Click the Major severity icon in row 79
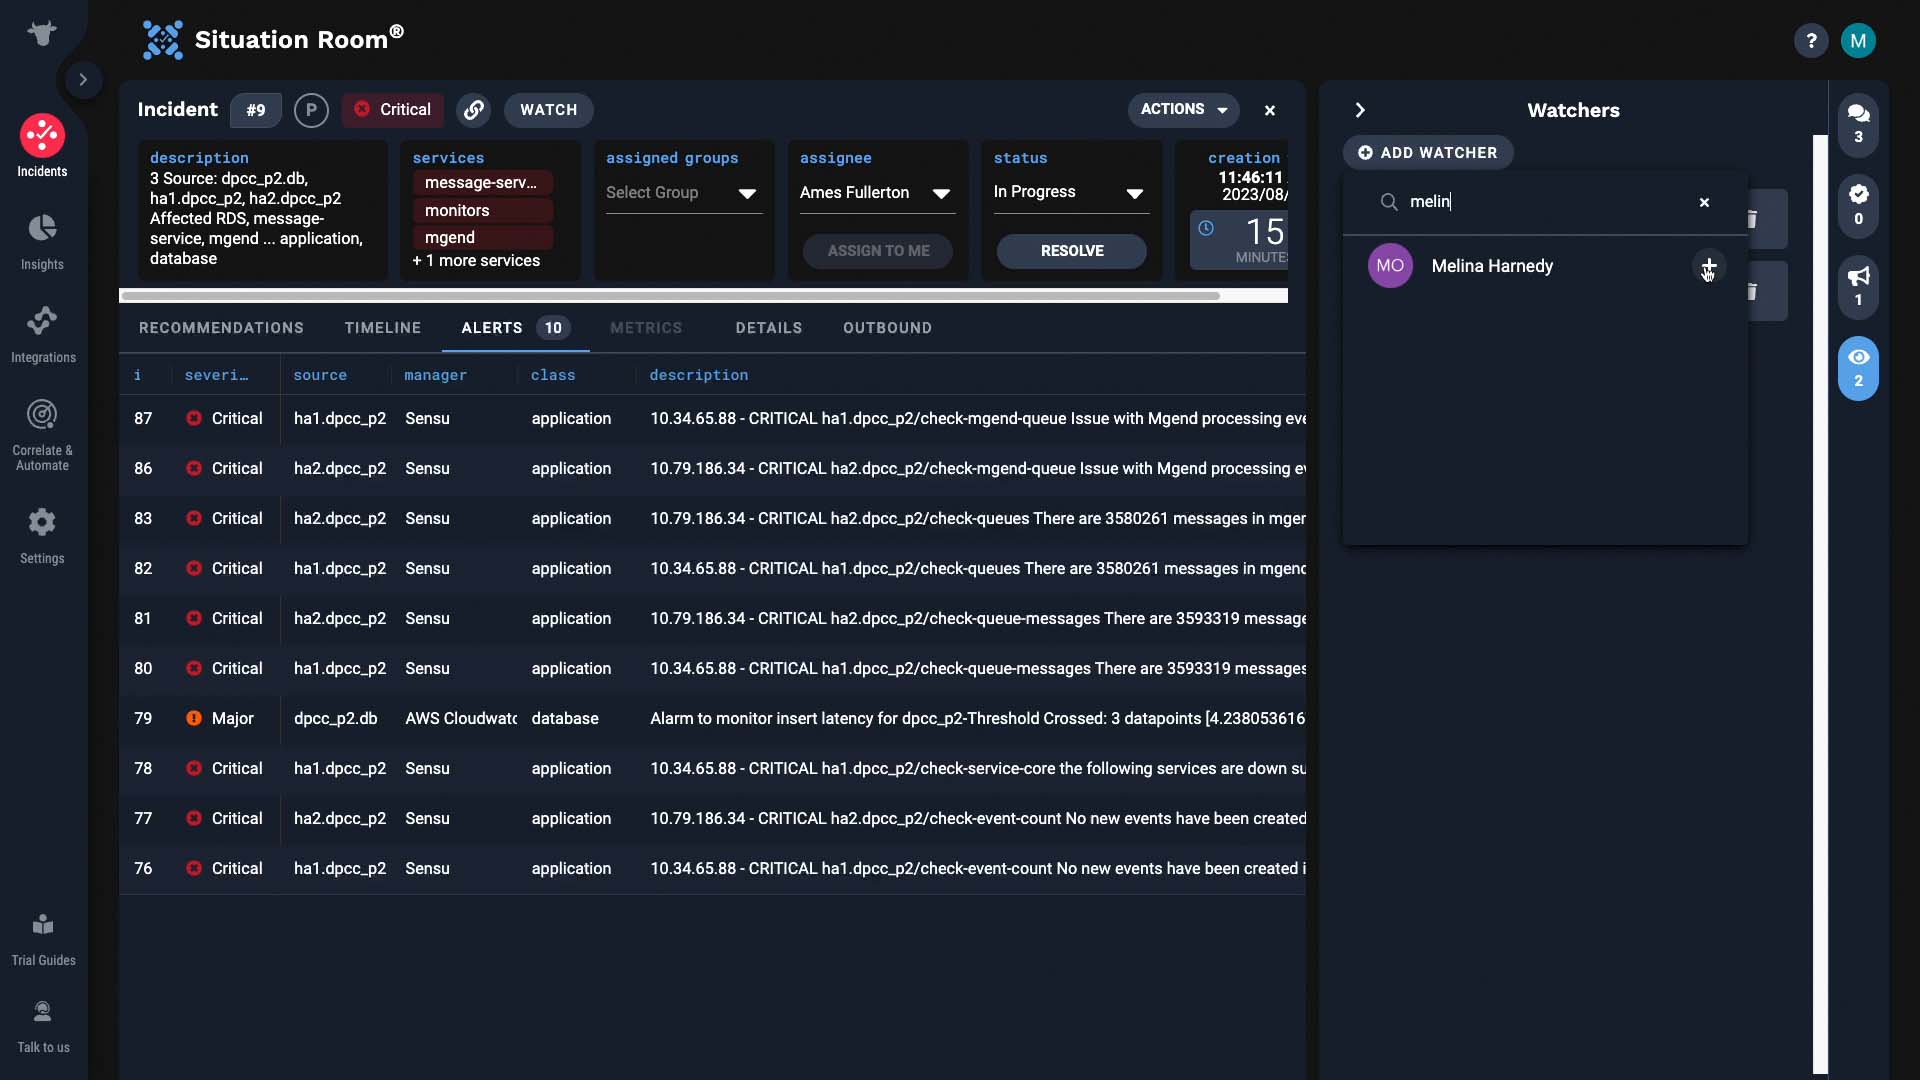 tap(194, 718)
